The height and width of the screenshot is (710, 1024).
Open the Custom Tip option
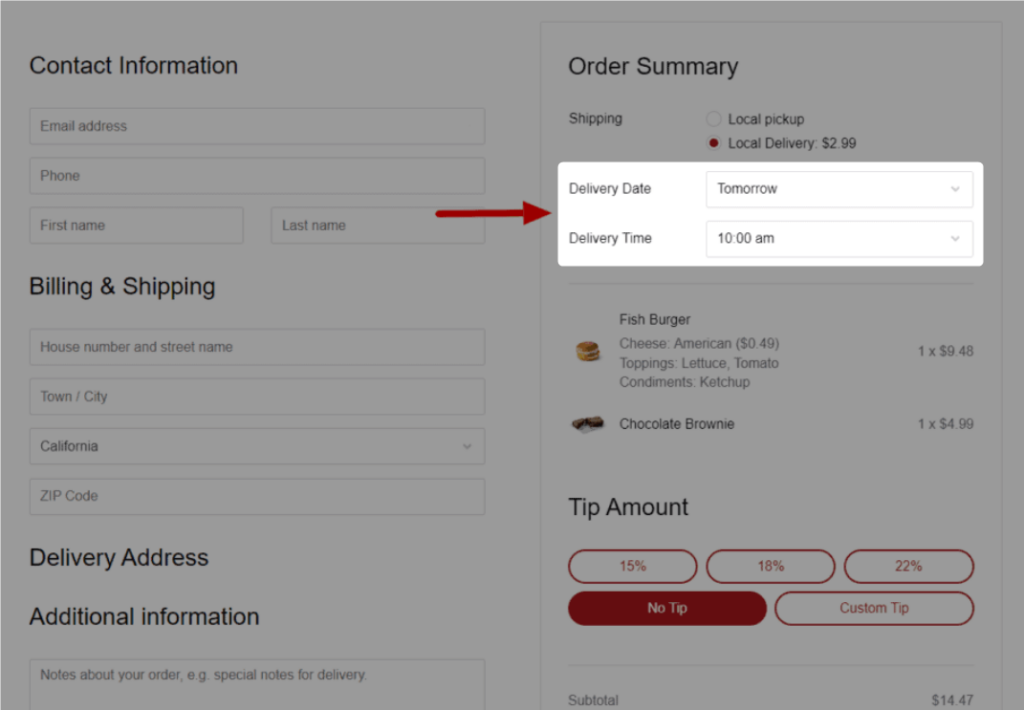[874, 608]
